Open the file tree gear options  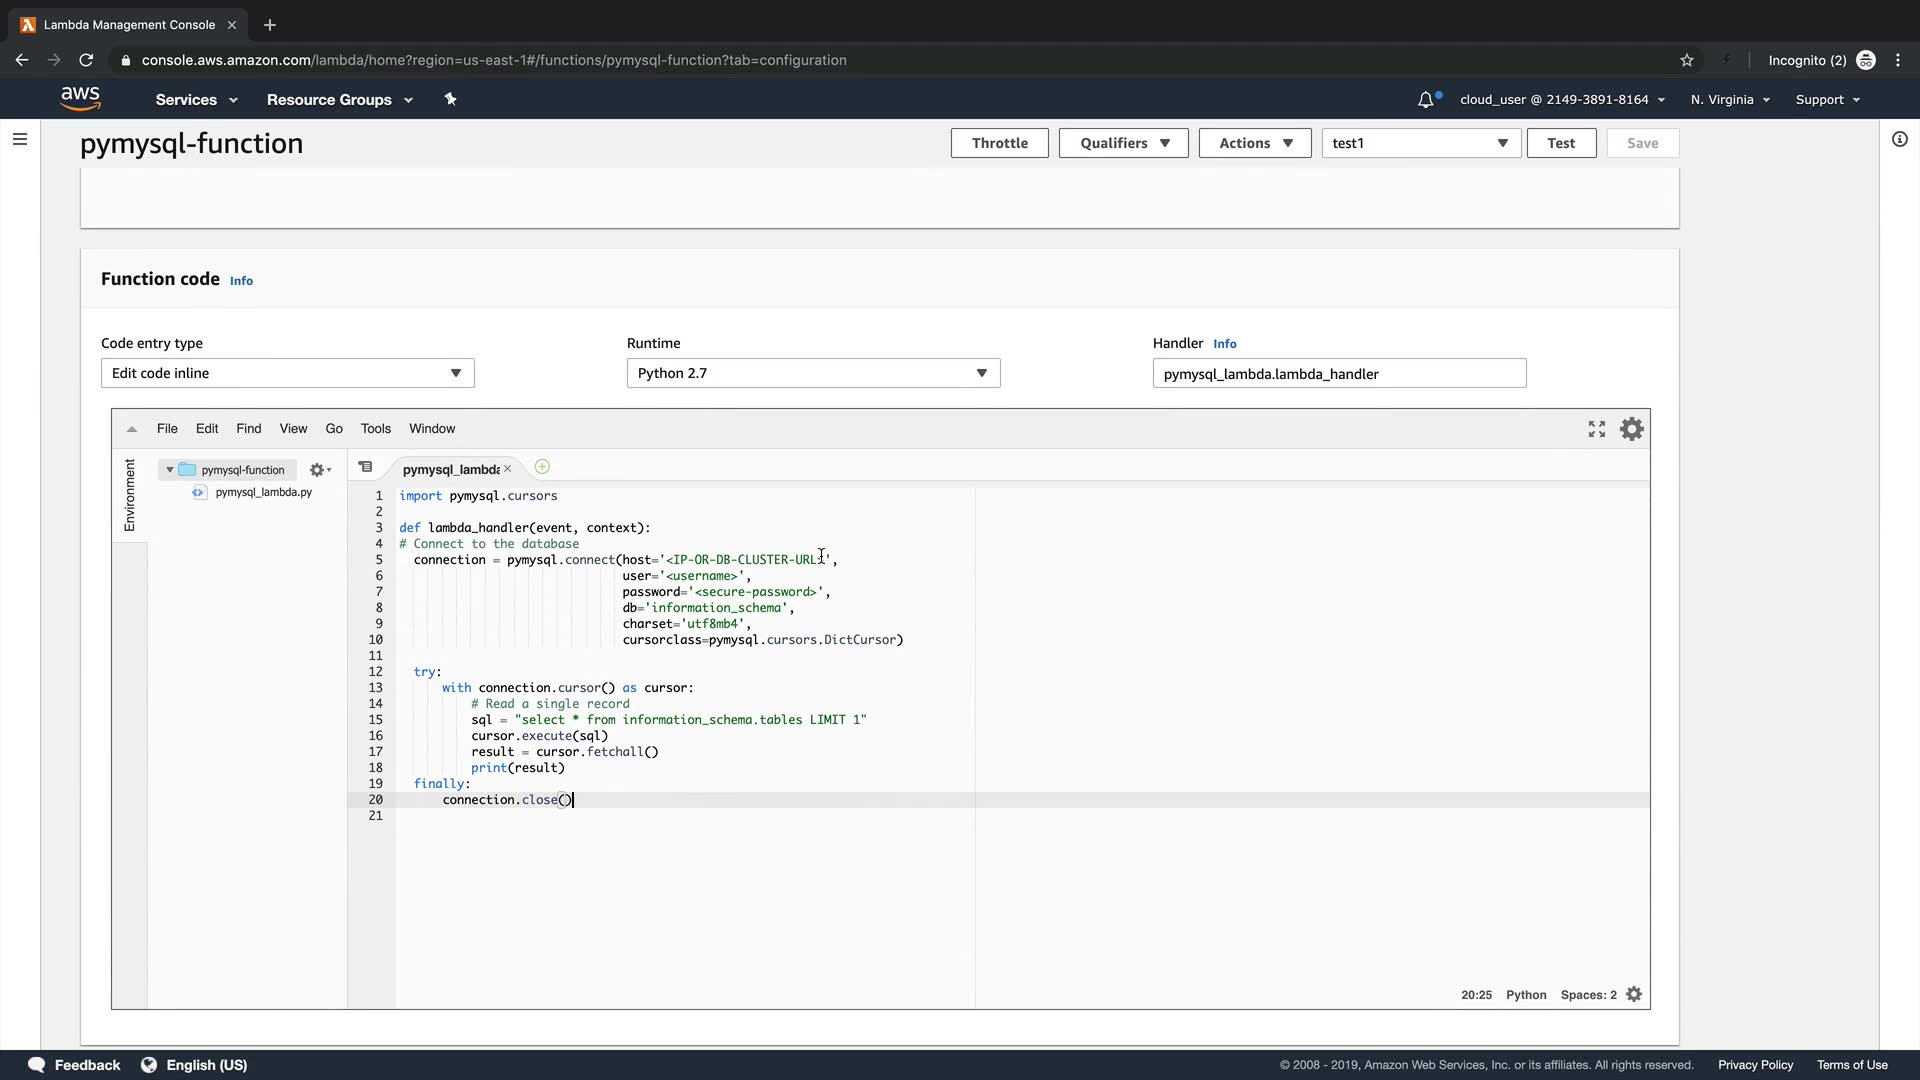coord(319,470)
